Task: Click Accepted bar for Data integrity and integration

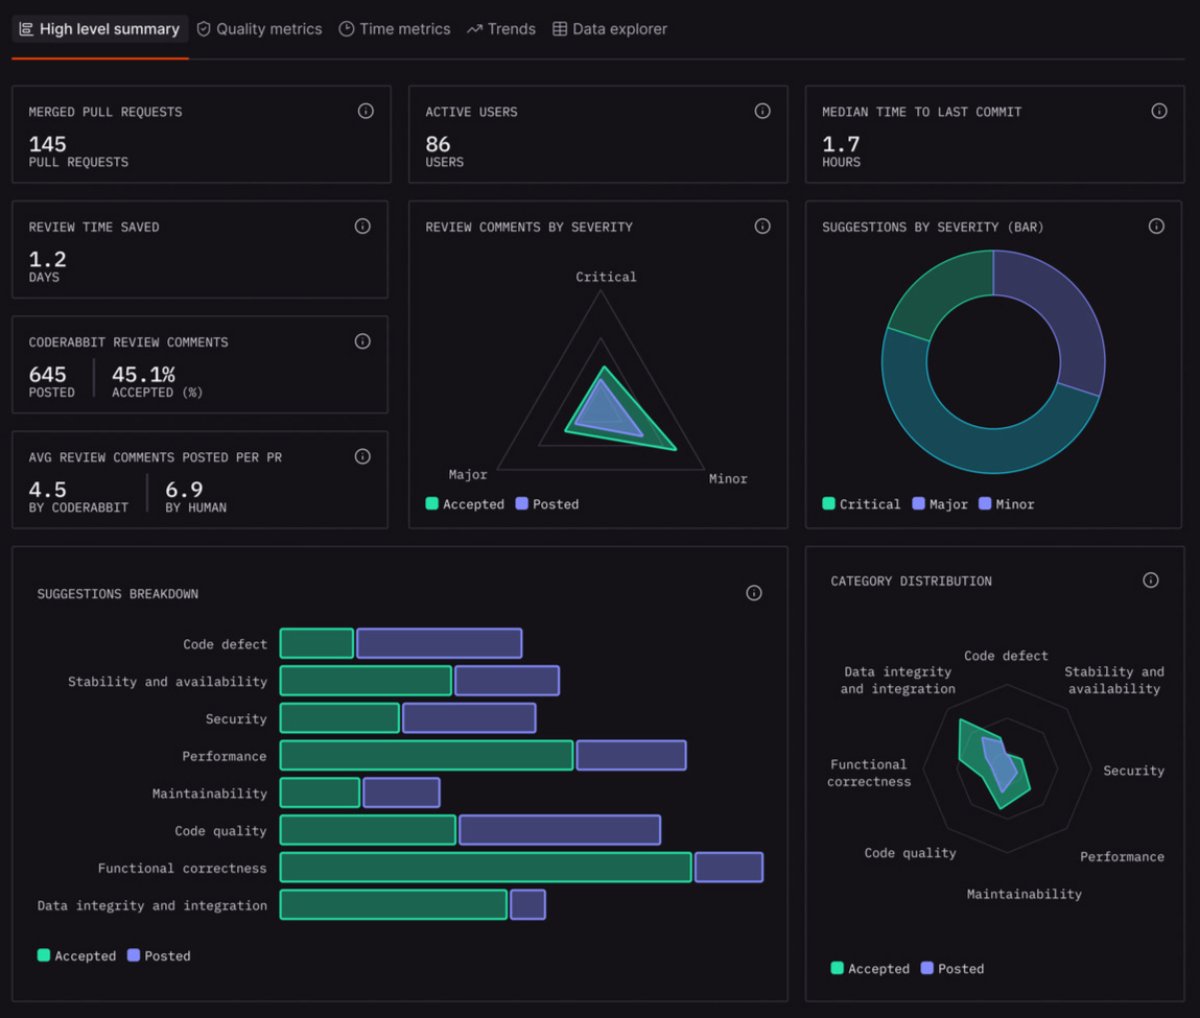Action: pyautogui.click(x=394, y=904)
